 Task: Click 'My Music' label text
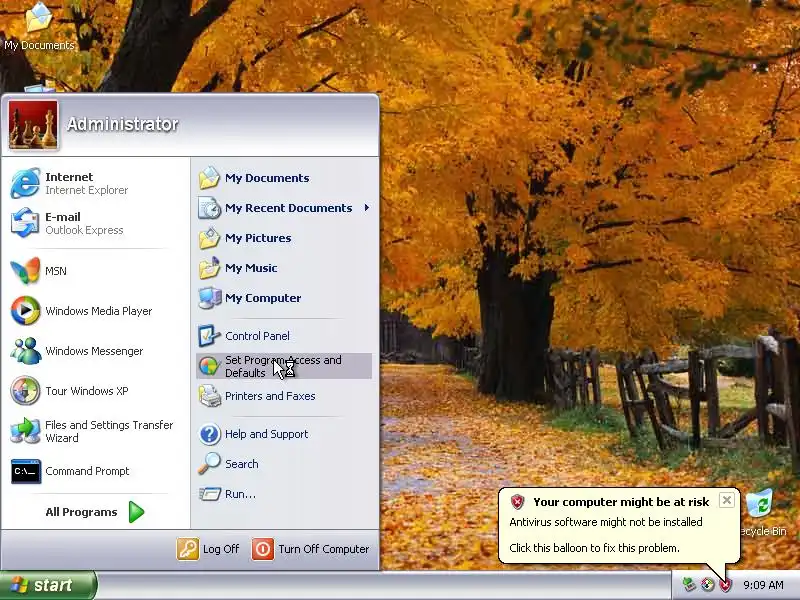[x=251, y=268]
